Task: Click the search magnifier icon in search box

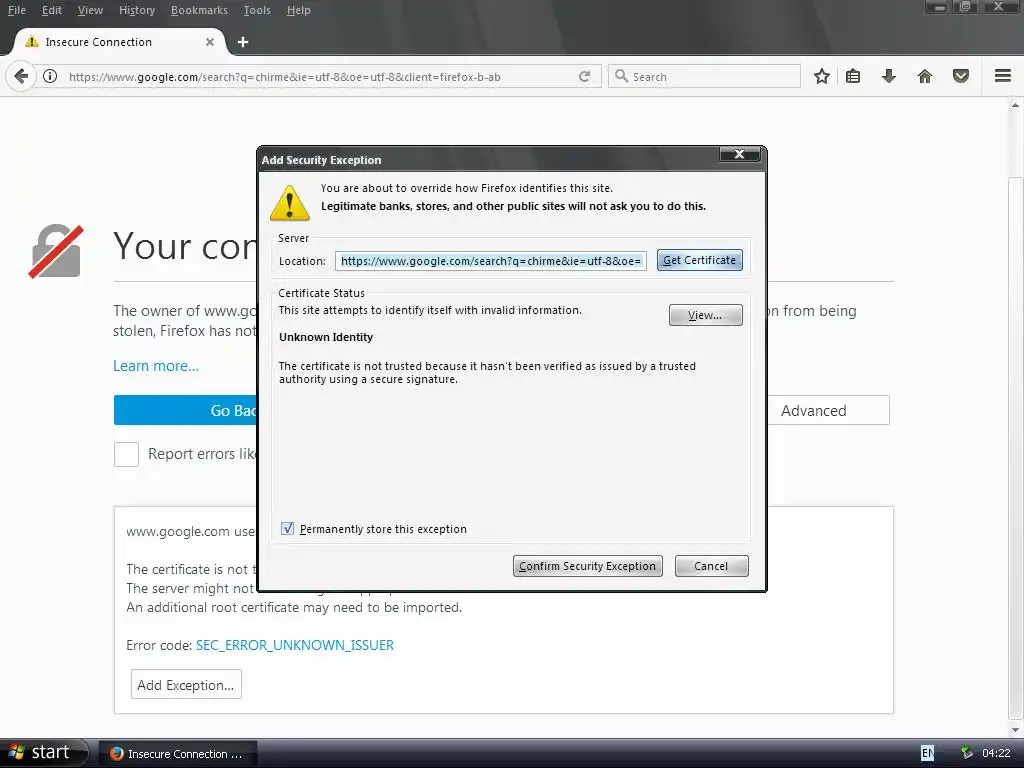Action: [x=622, y=76]
